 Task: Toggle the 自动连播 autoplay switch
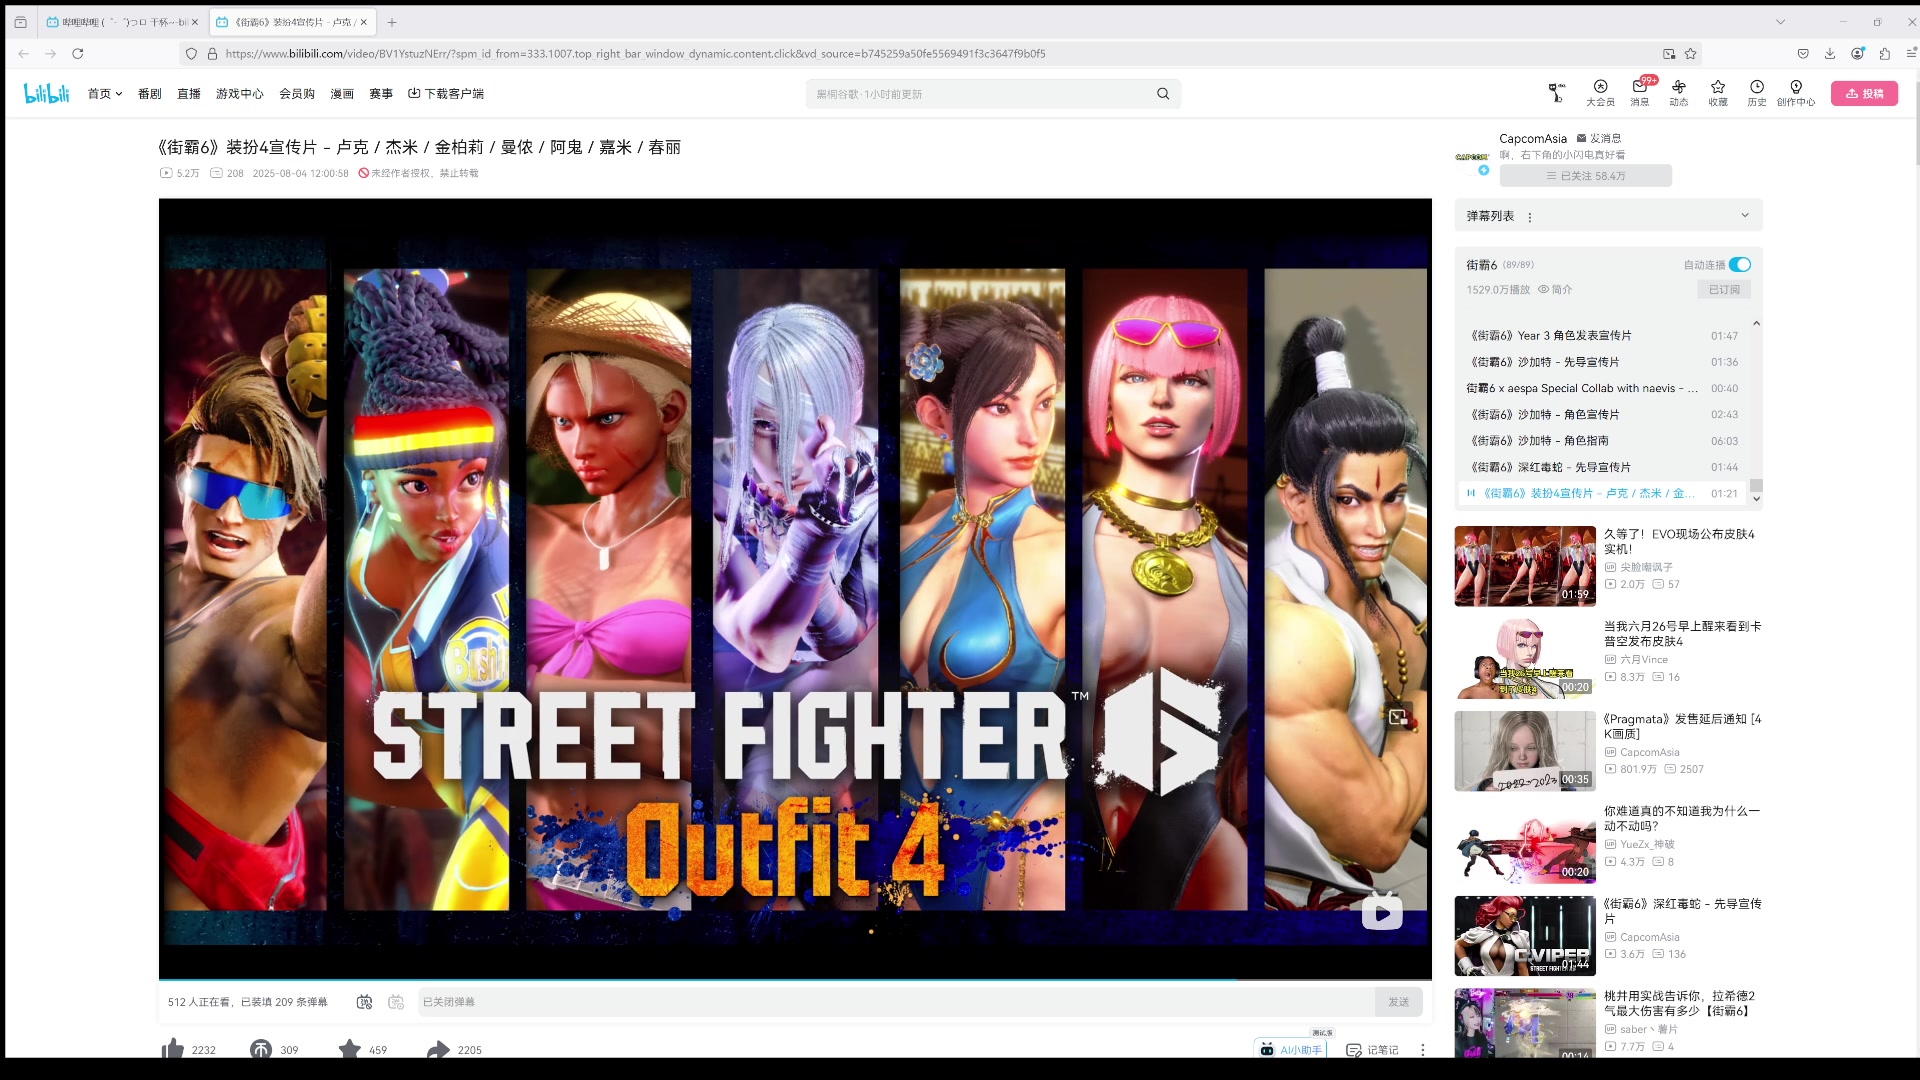pyautogui.click(x=1740, y=265)
